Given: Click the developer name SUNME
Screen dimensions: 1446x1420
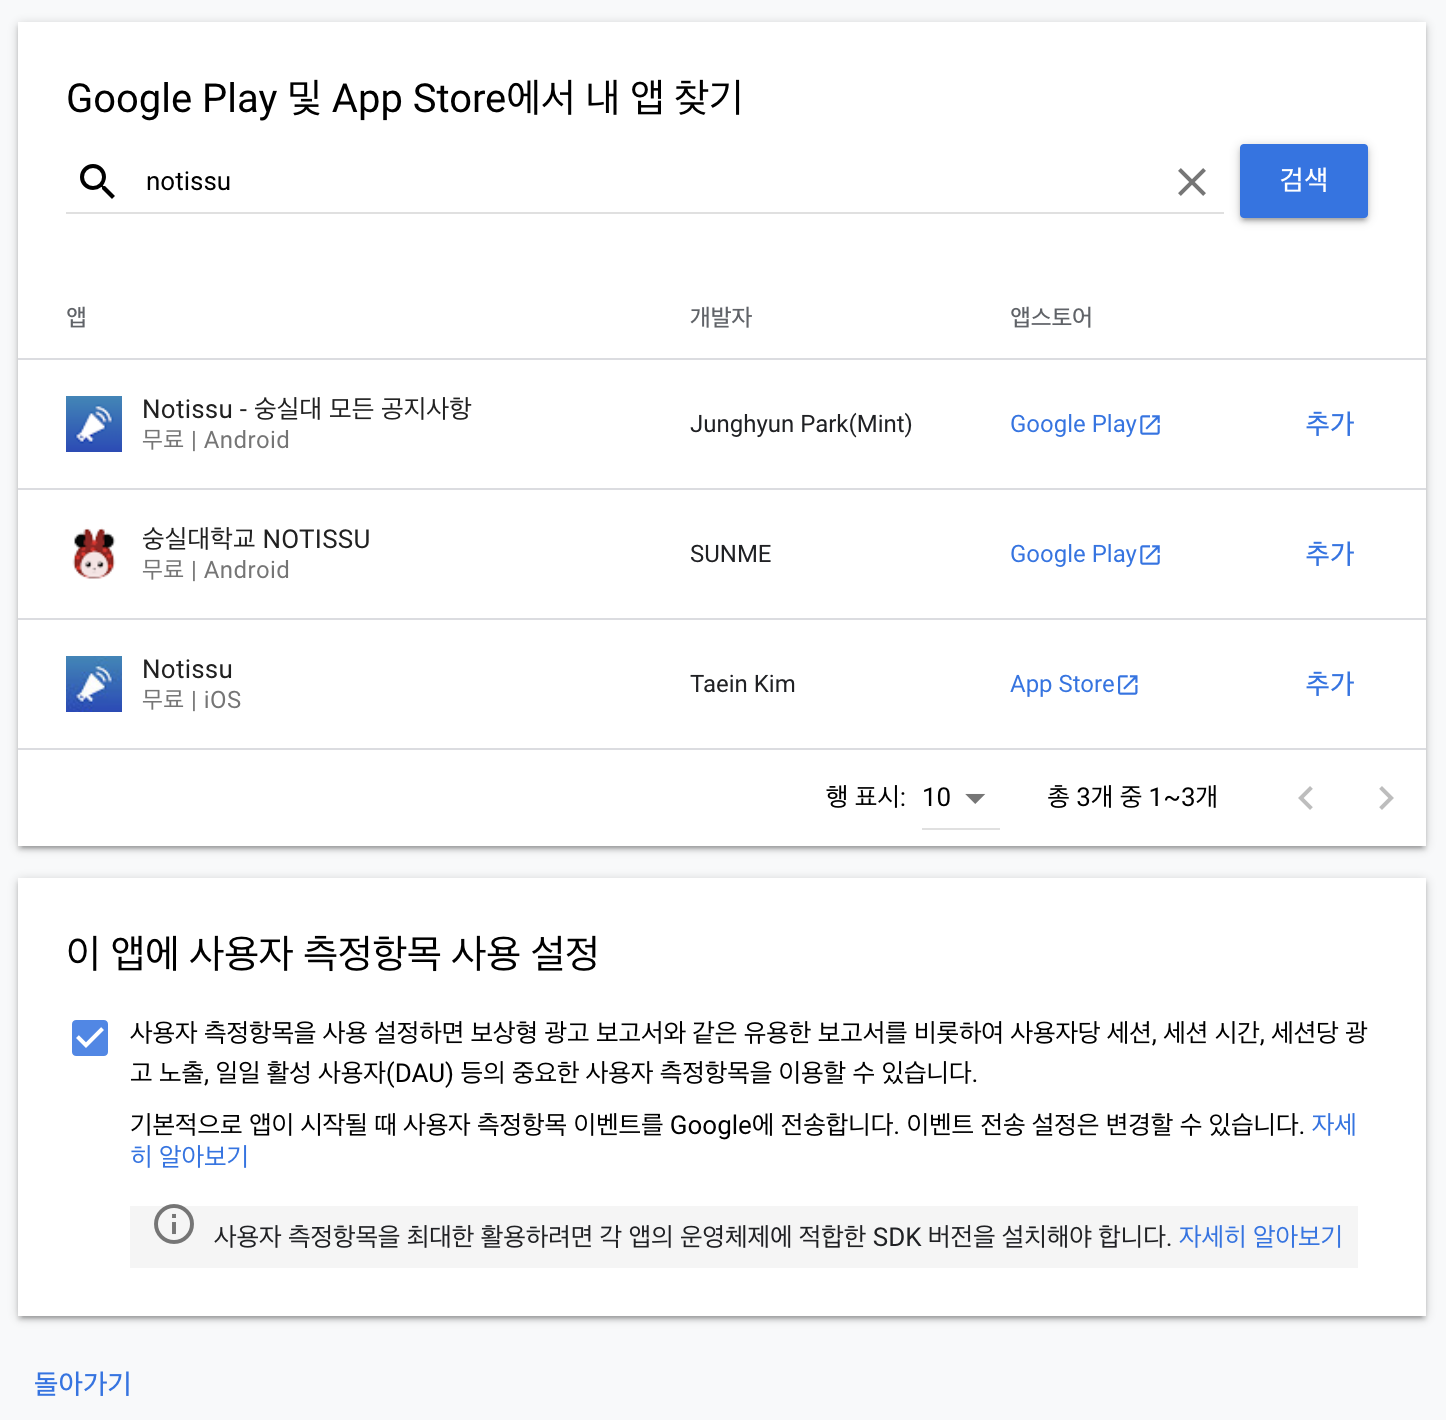Looking at the screenshot, I should pos(730,554).
